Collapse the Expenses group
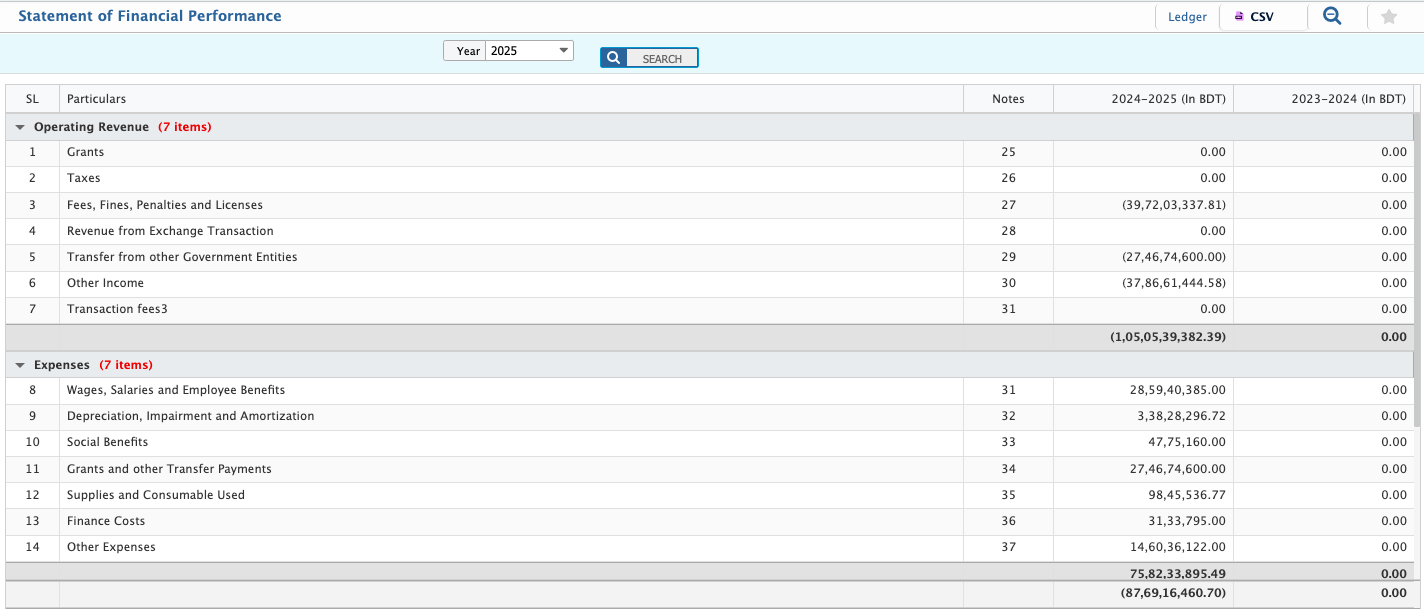 tap(21, 365)
